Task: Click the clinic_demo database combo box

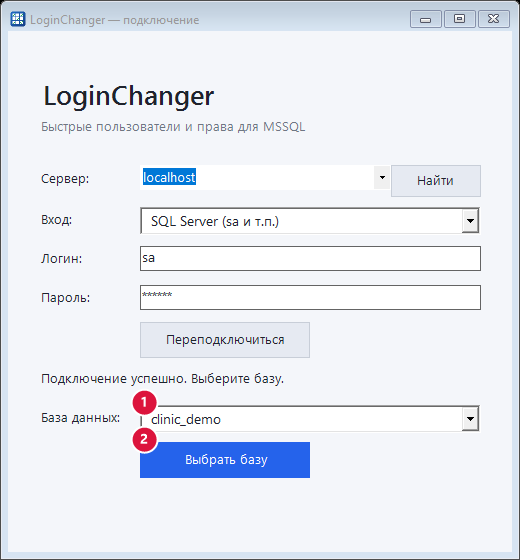Action: coord(310,419)
